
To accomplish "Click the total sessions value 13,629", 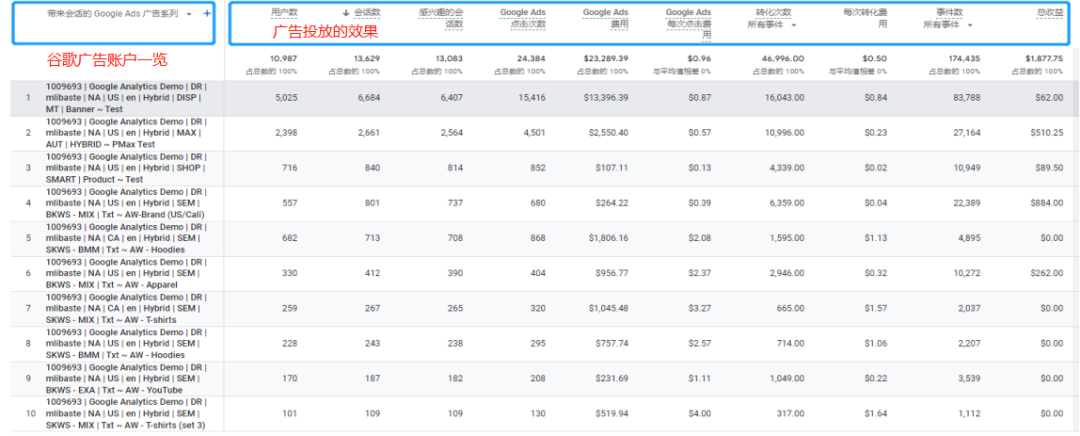I will (x=366, y=59).
